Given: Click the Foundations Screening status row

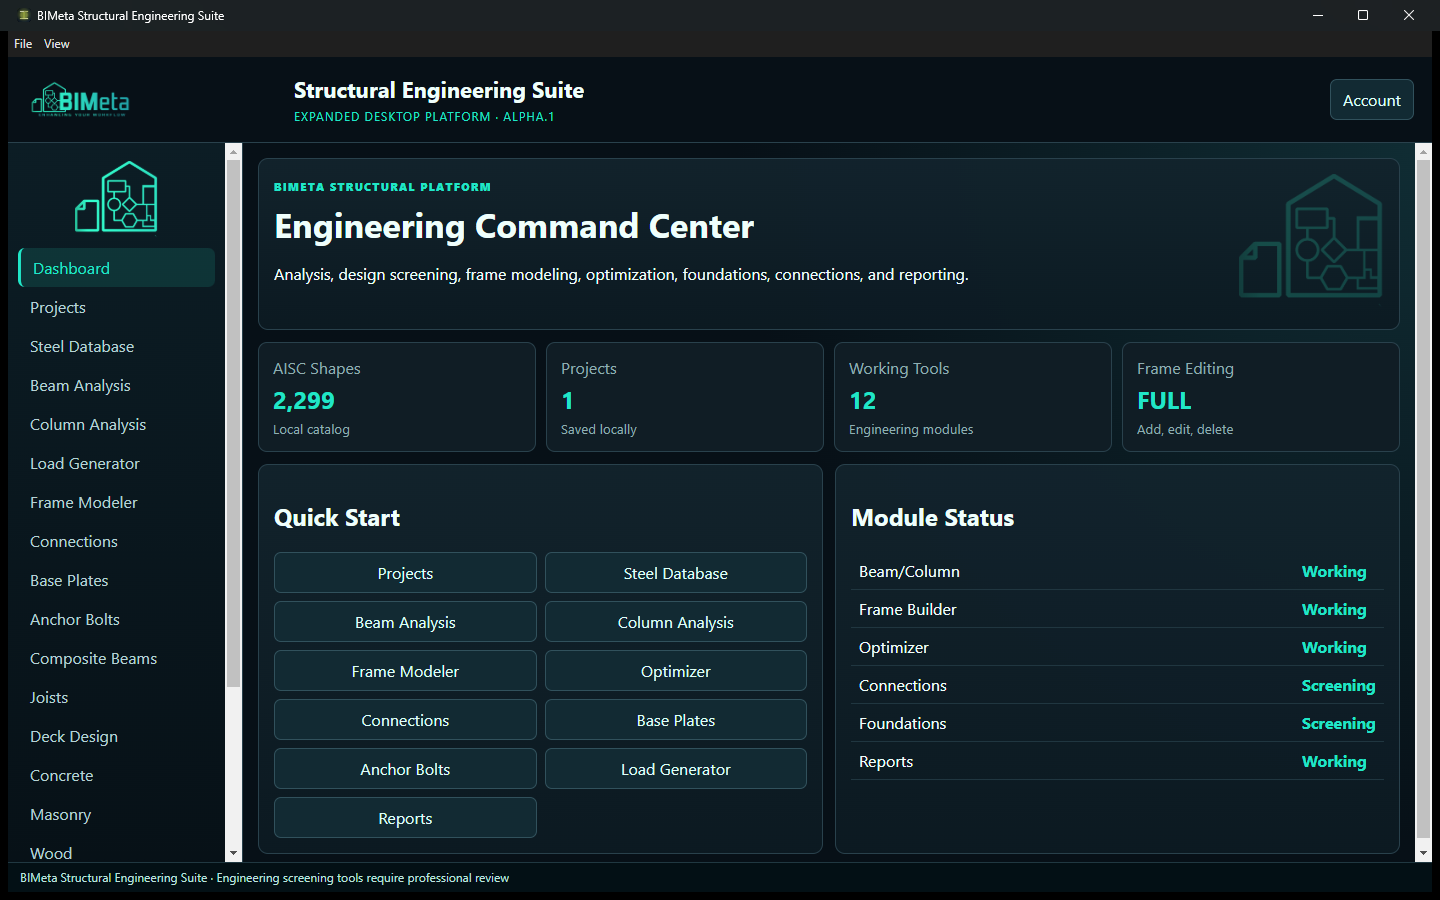Looking at the screenshot, I should pos(1117,723).
